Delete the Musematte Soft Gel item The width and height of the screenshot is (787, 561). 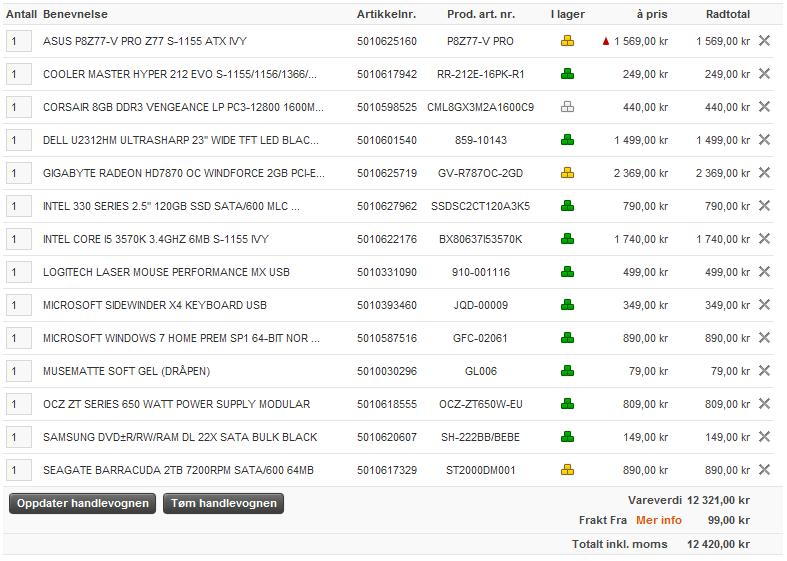764,371
